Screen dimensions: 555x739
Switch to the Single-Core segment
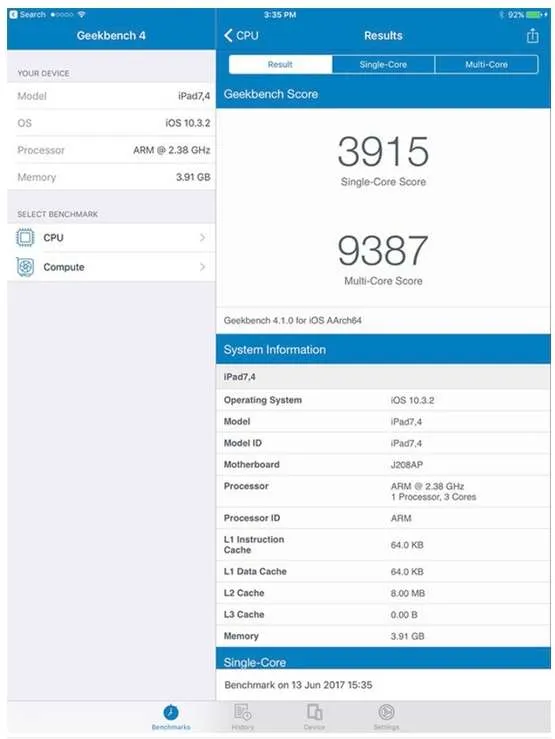pos(383,65)
